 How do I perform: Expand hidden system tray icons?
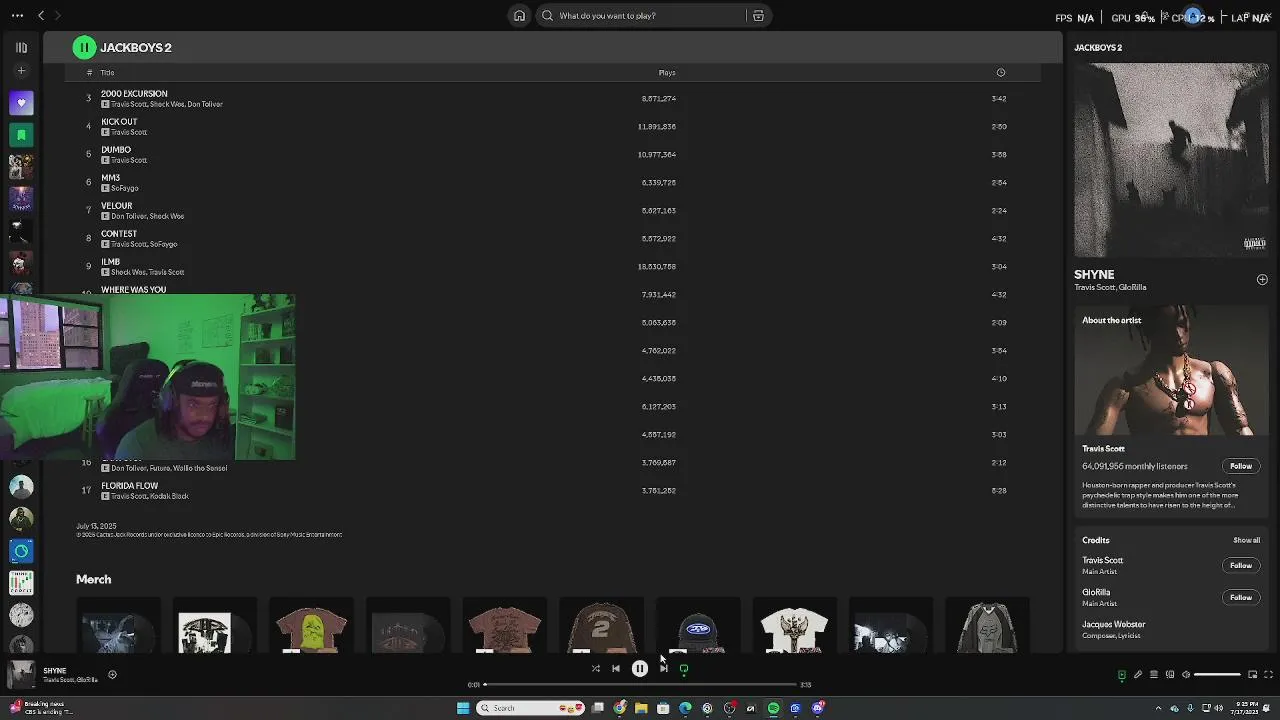[x=1159, y=708]
